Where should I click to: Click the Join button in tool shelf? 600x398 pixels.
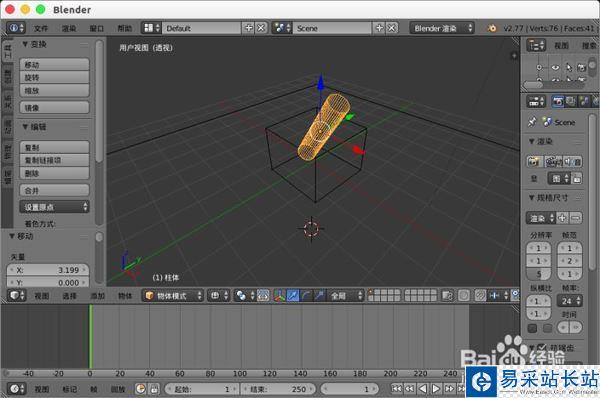click(54, 190)
